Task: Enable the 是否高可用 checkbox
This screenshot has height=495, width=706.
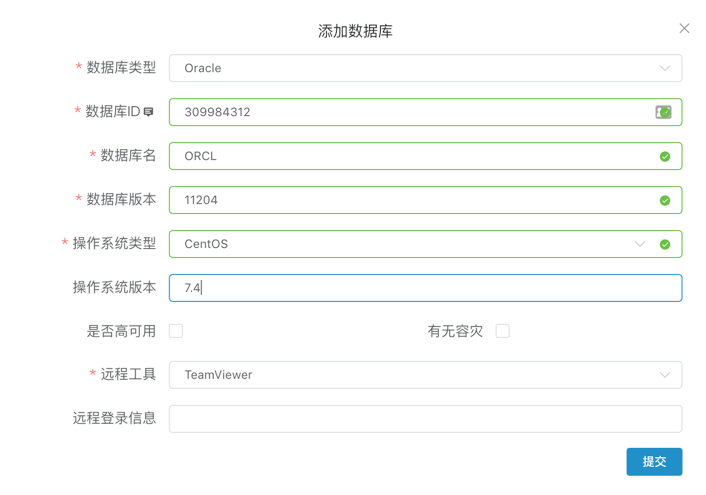Action: (176, 331)
